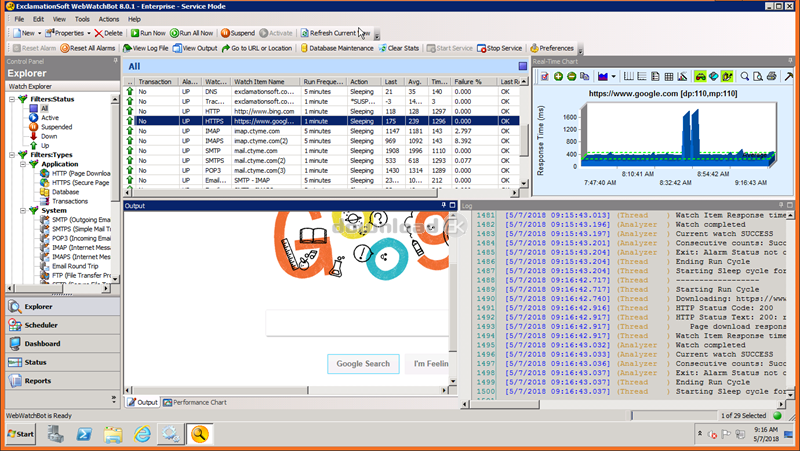Open Properties for the selected watch

(x=64, y=33)
